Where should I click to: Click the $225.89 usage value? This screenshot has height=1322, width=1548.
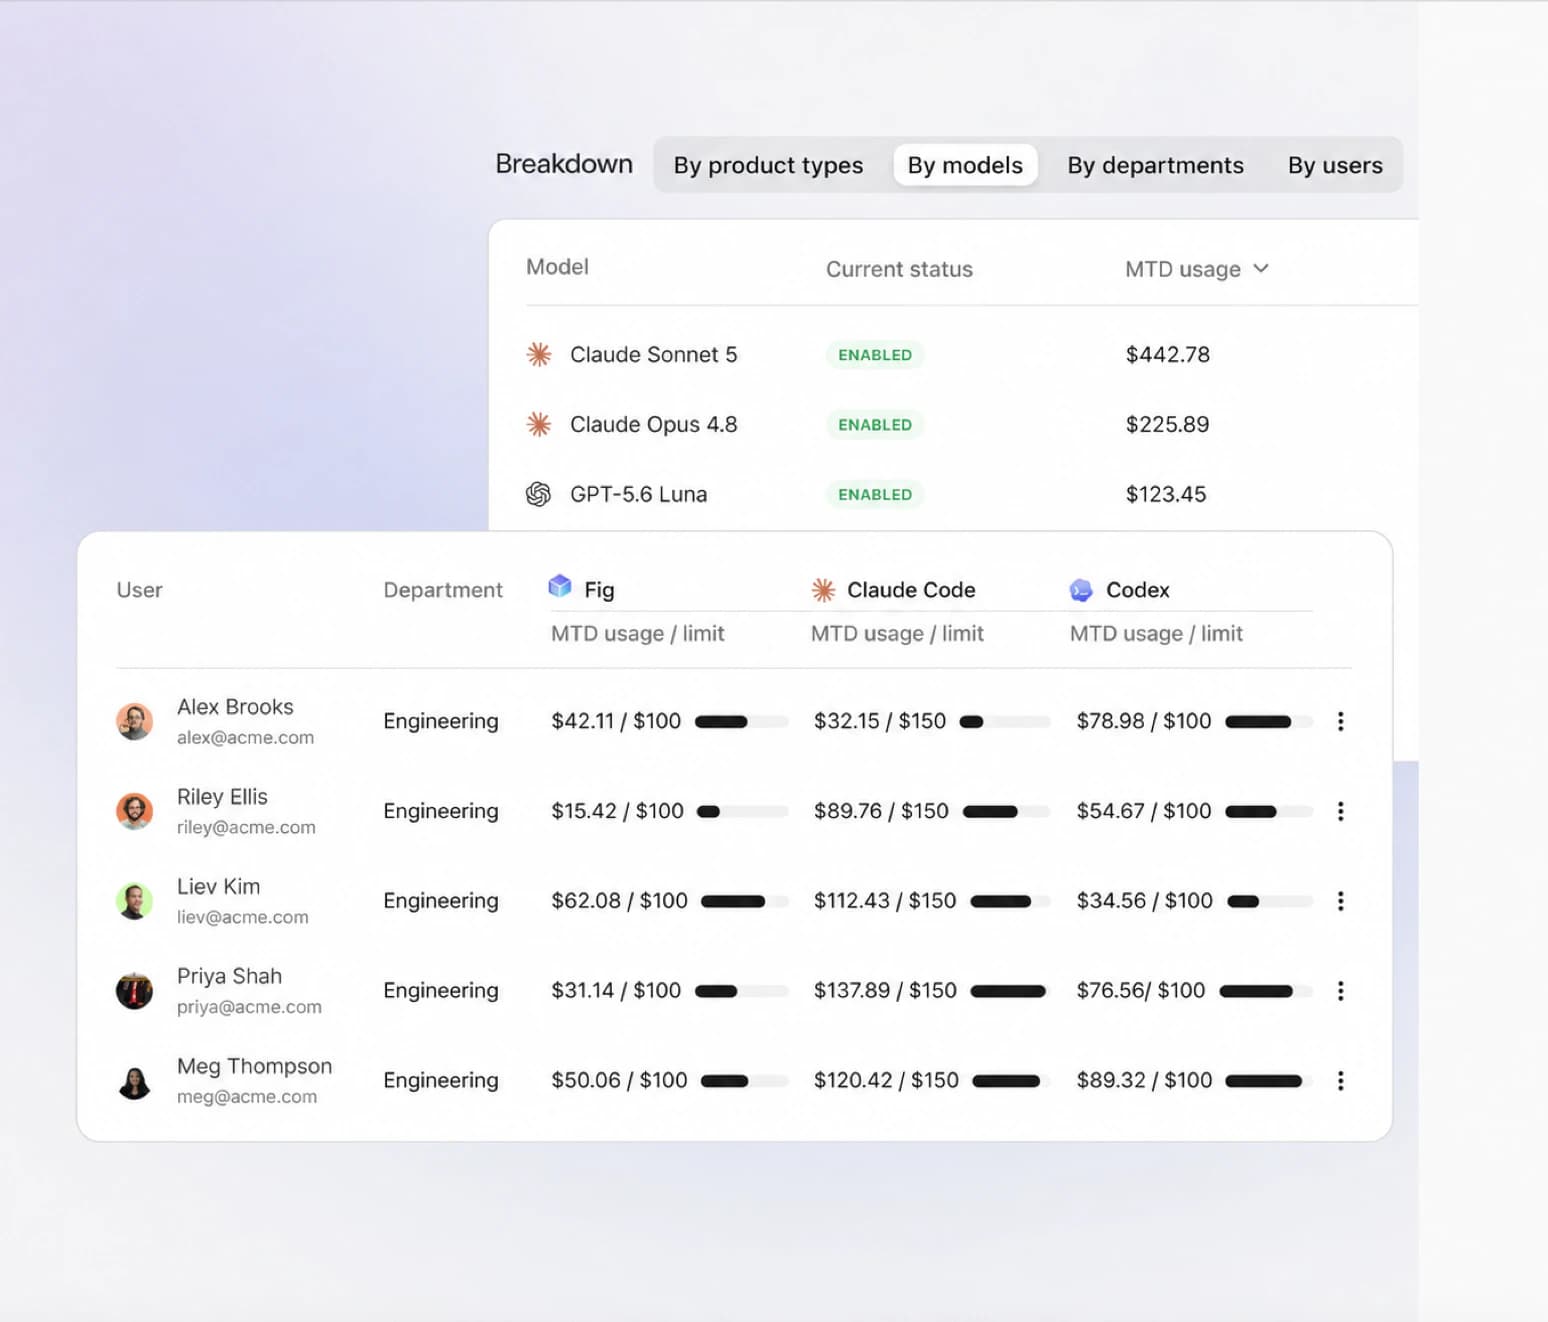1167,424
